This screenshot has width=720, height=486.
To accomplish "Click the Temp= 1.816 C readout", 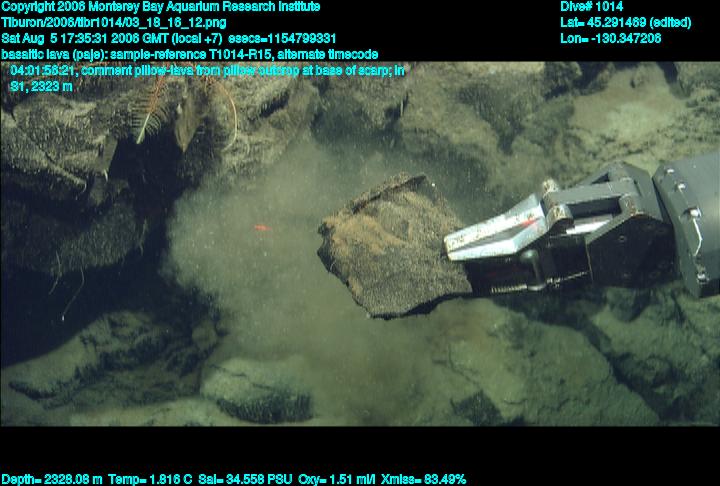I will pyautogui.click(x=150, y=480).
